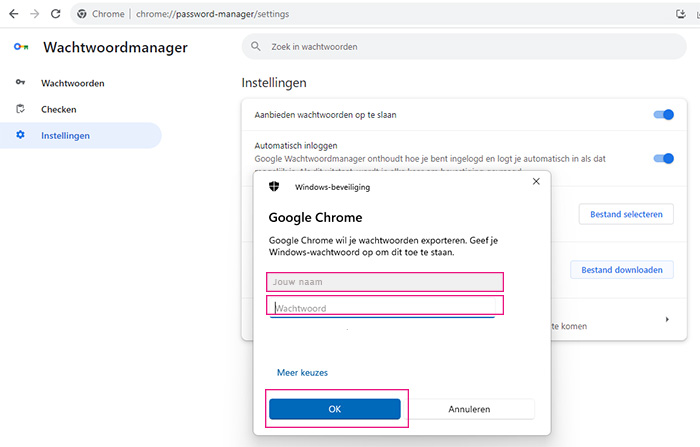Viewport: 700px width, 447px height.
Task: Click the install/download icon in address bar
Action: [681, 14]
